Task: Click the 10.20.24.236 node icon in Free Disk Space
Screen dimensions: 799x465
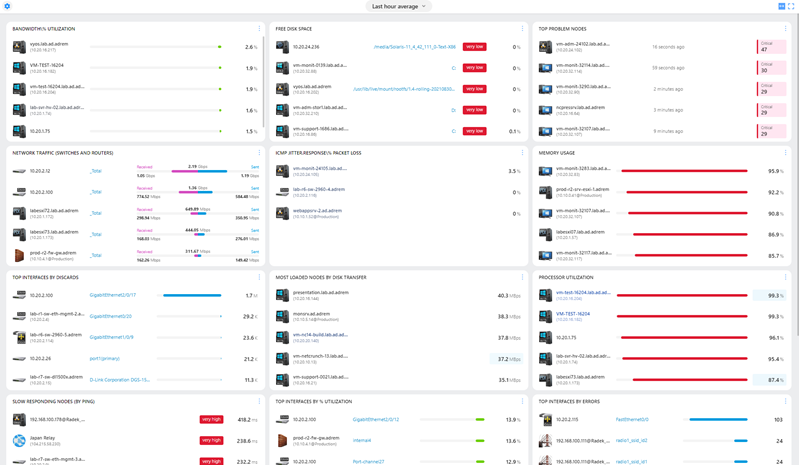Action: 282,47
